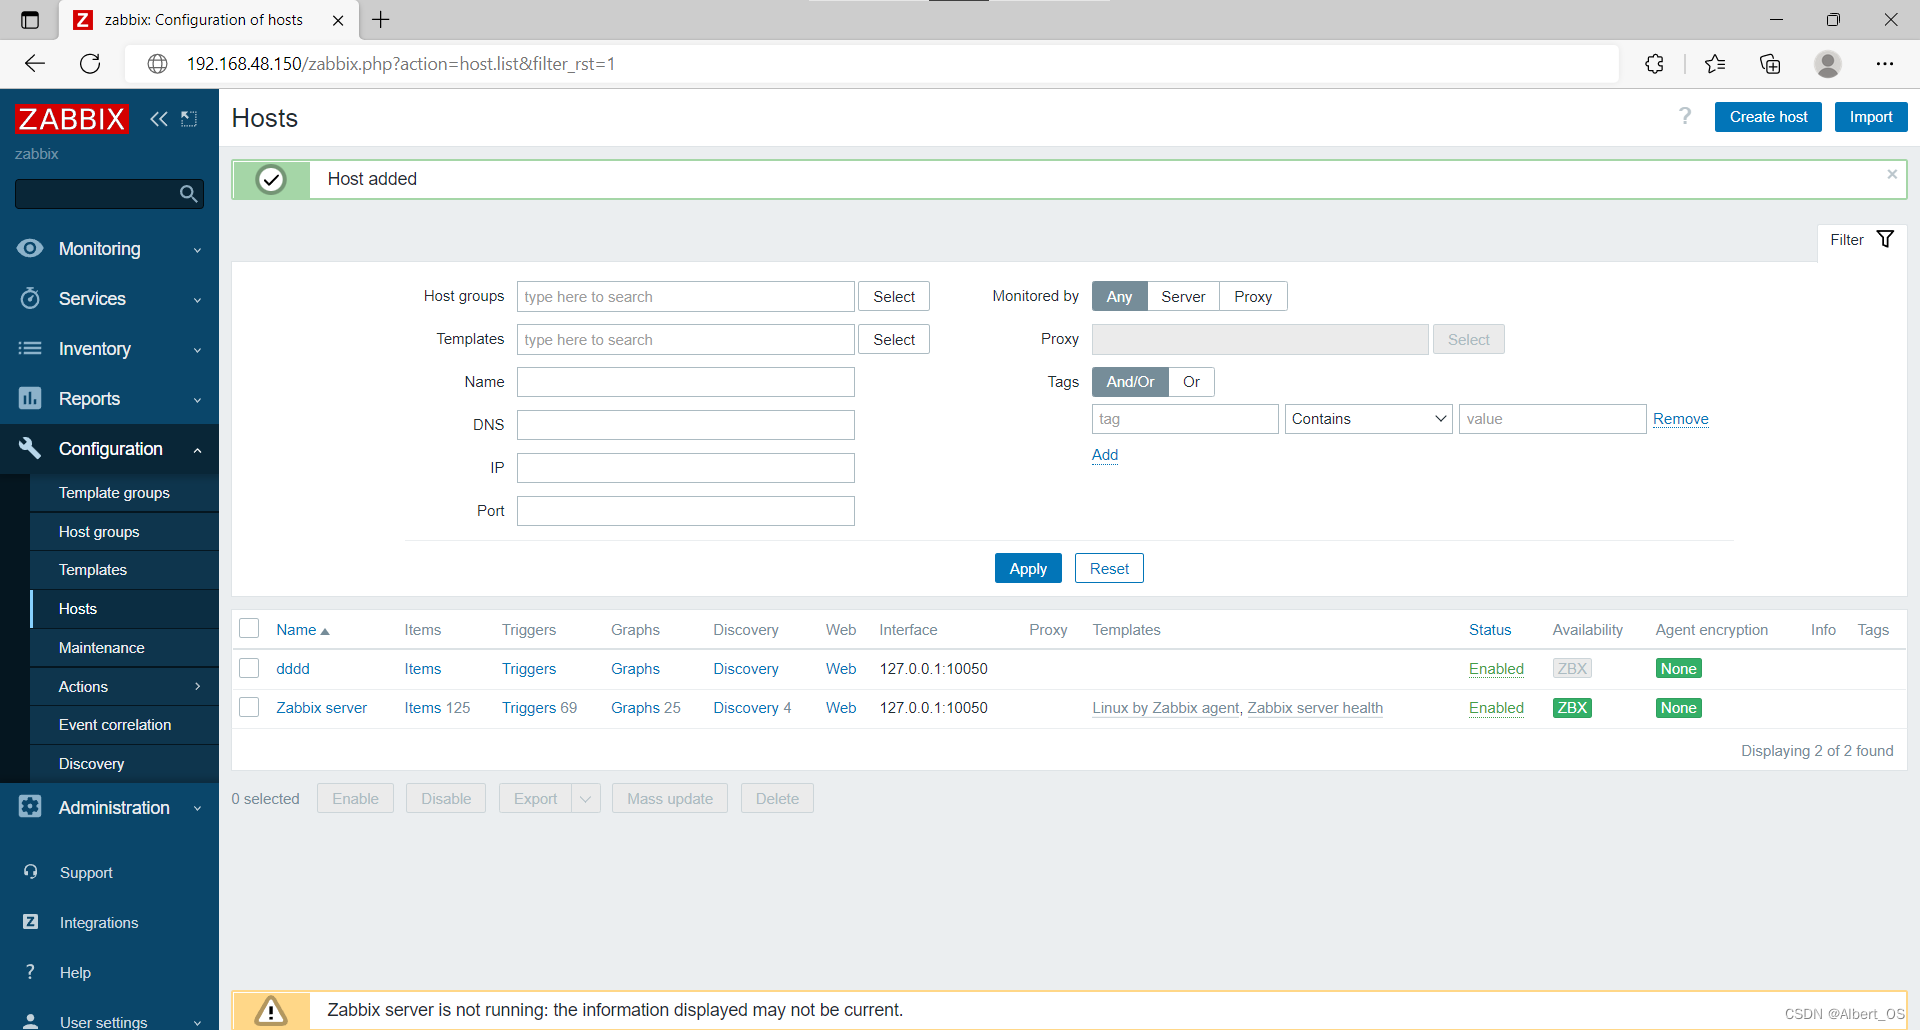Open the browser collections icon
This screenshot has width=1920, height=1030.
(1770, 64)
